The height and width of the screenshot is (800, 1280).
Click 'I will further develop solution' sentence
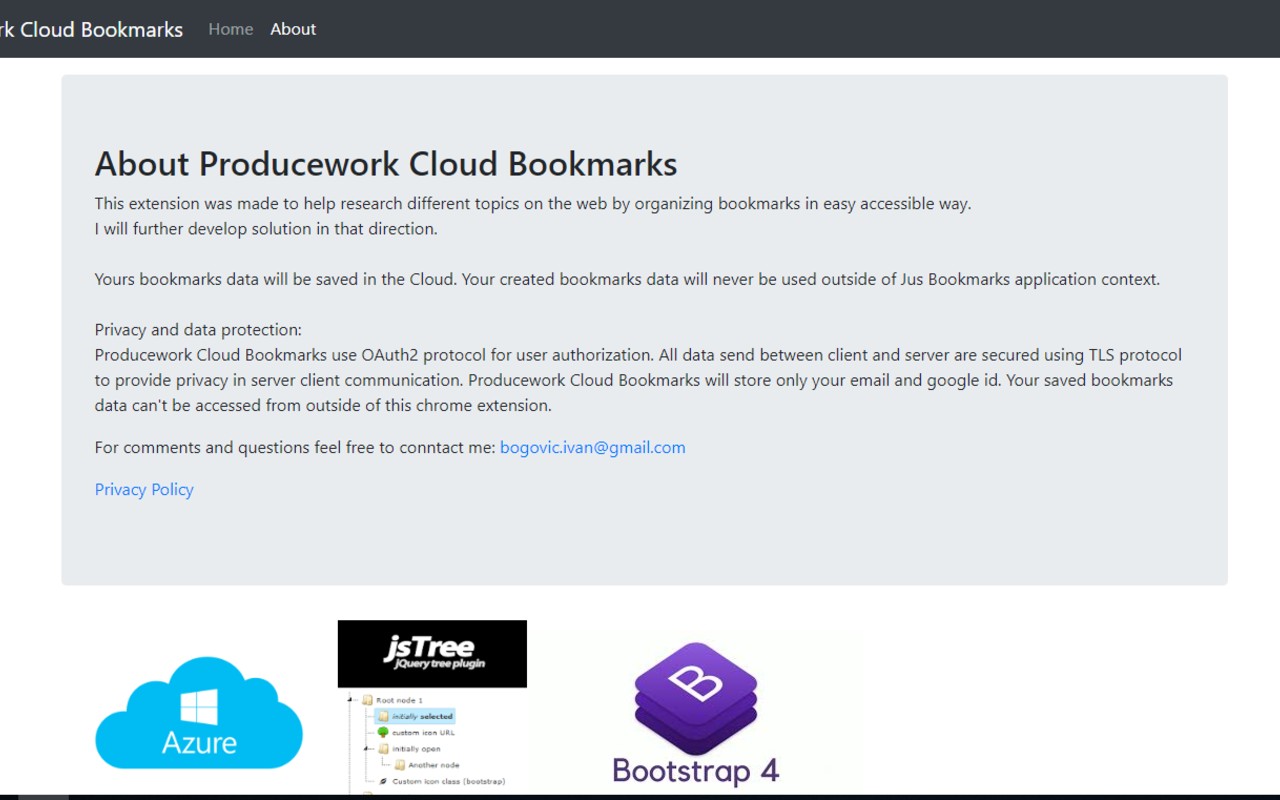click(x=266, y=229)
